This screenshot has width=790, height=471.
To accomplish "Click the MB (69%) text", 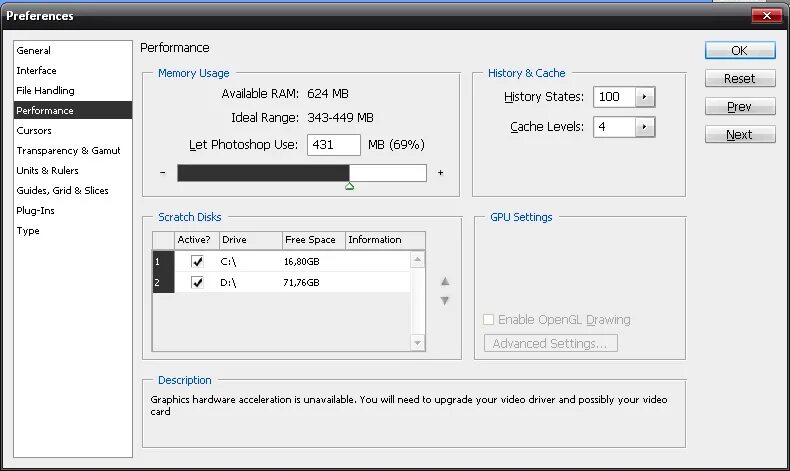I will coord(397,145).
